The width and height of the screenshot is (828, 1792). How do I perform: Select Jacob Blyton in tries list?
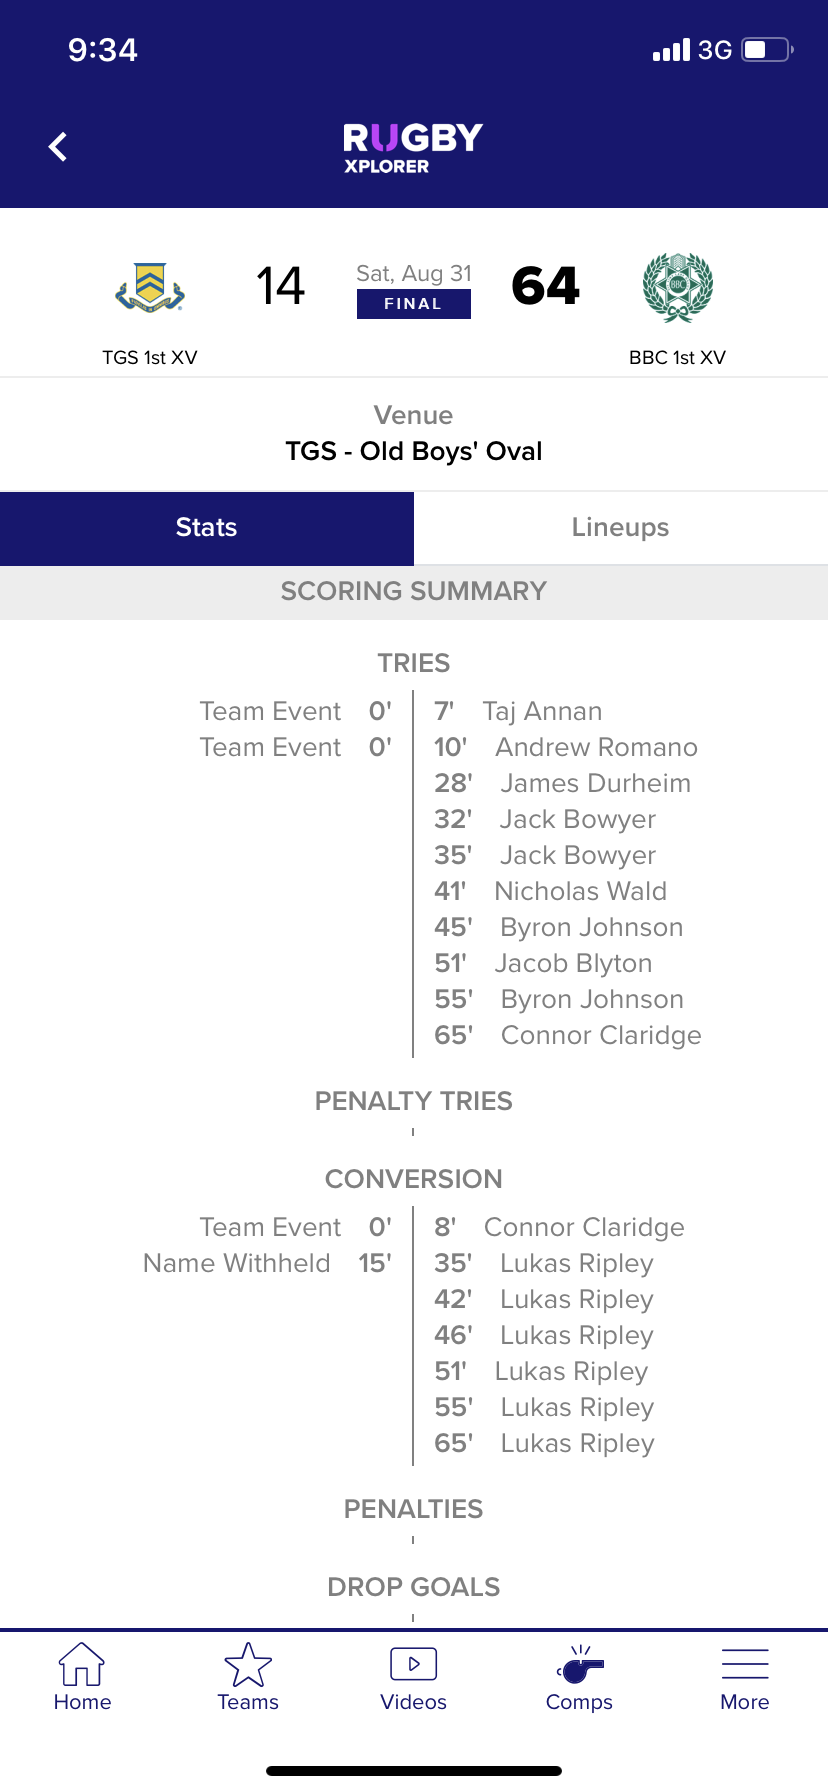coord(573,963)
